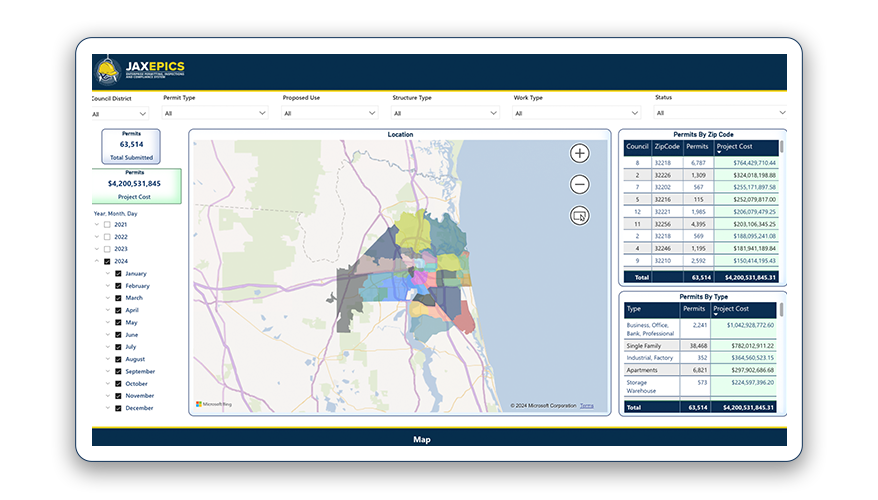Click the Microsoft Bing logo on map
The height and width of the screenshot is (500, 878).
212,404
